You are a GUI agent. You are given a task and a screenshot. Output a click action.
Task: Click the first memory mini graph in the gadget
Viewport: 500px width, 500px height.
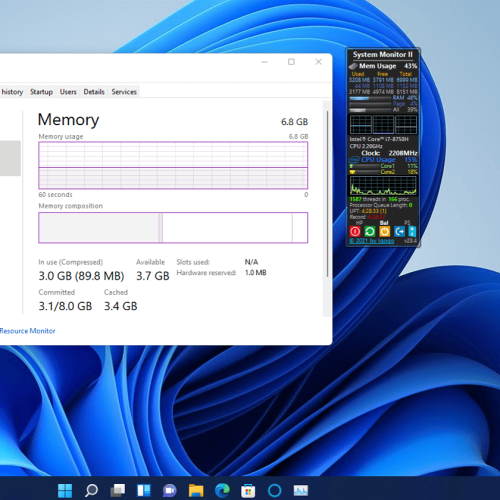[x=360, y=125]
